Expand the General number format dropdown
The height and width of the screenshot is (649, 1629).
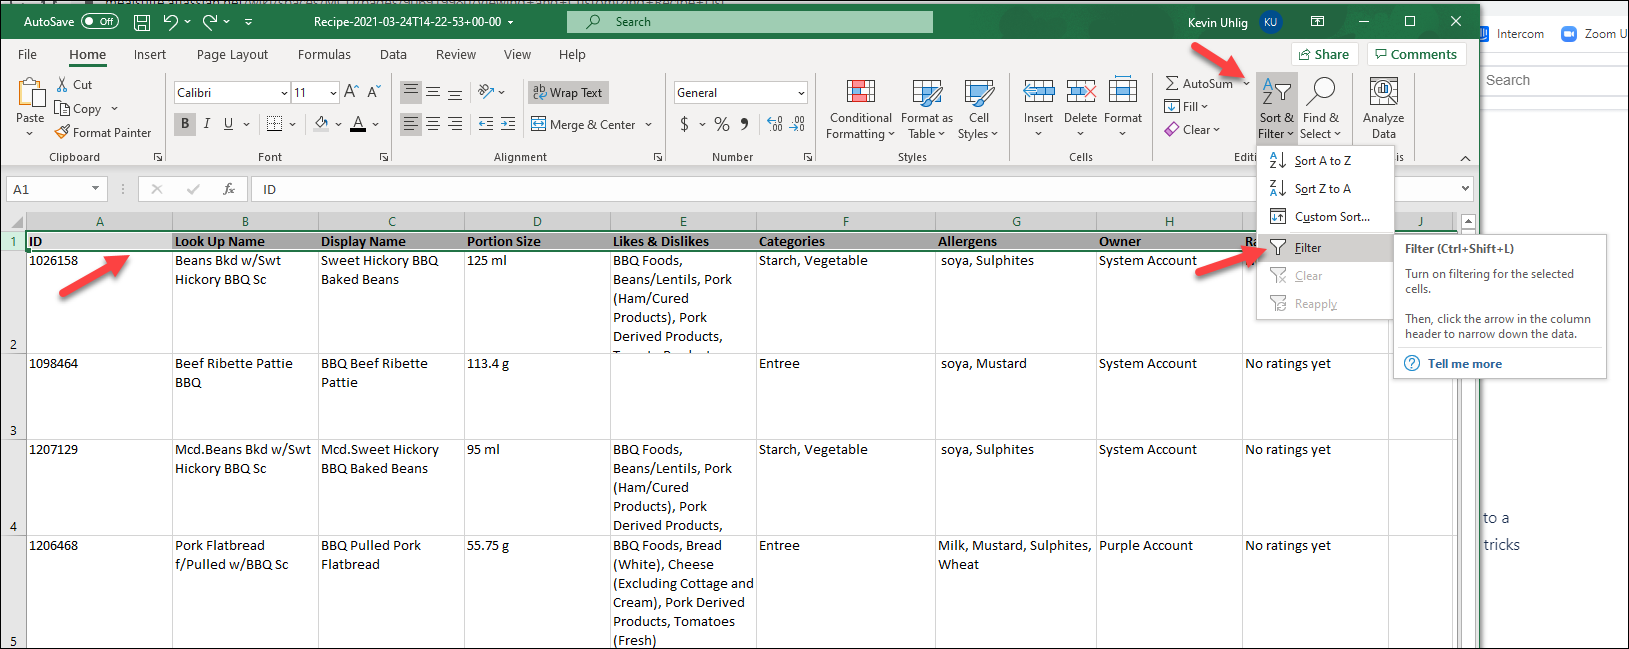(x=801, y=93)
